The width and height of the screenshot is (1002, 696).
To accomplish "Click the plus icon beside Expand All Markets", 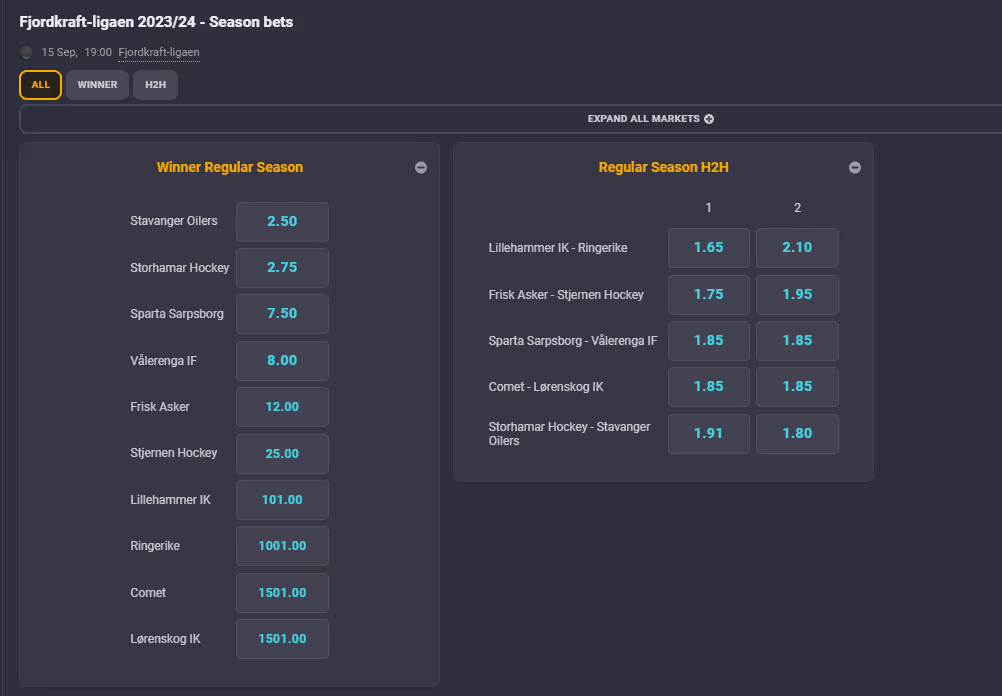I will [x=709, y=119].
